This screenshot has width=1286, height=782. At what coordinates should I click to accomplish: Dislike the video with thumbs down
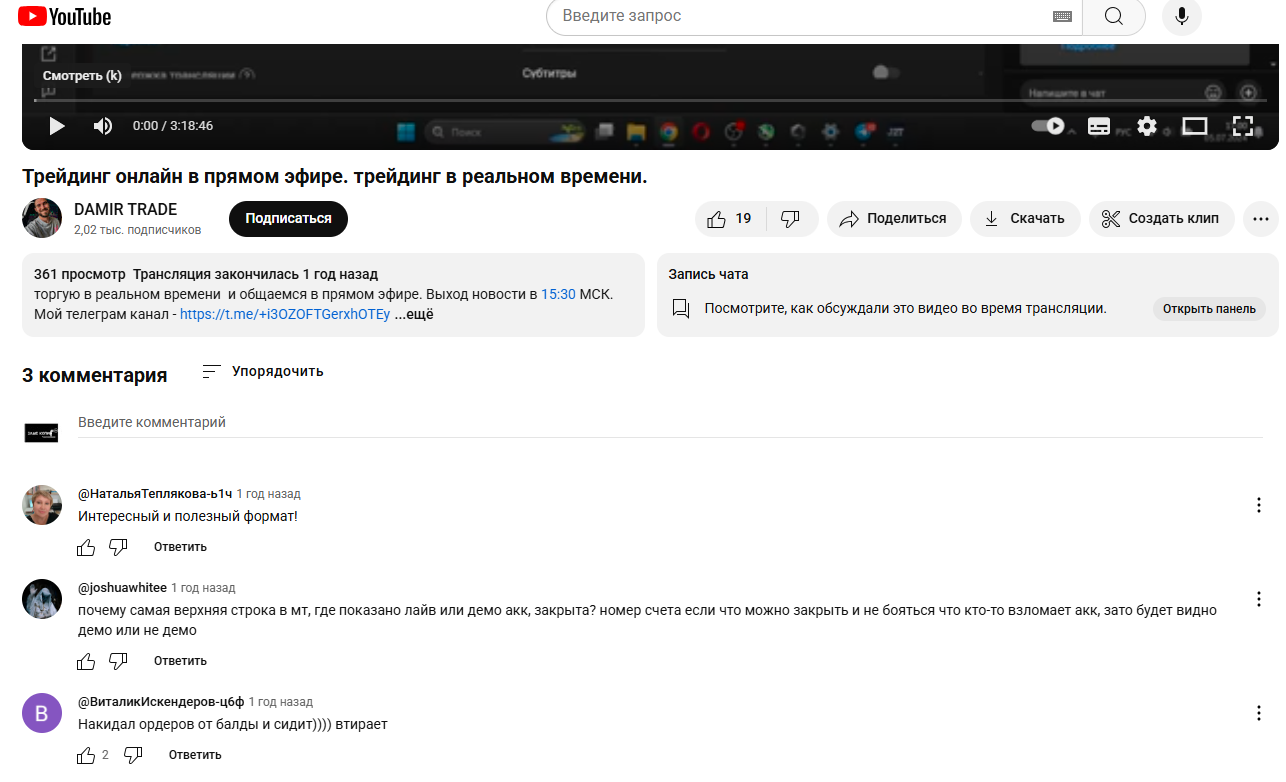pos(790,219)
